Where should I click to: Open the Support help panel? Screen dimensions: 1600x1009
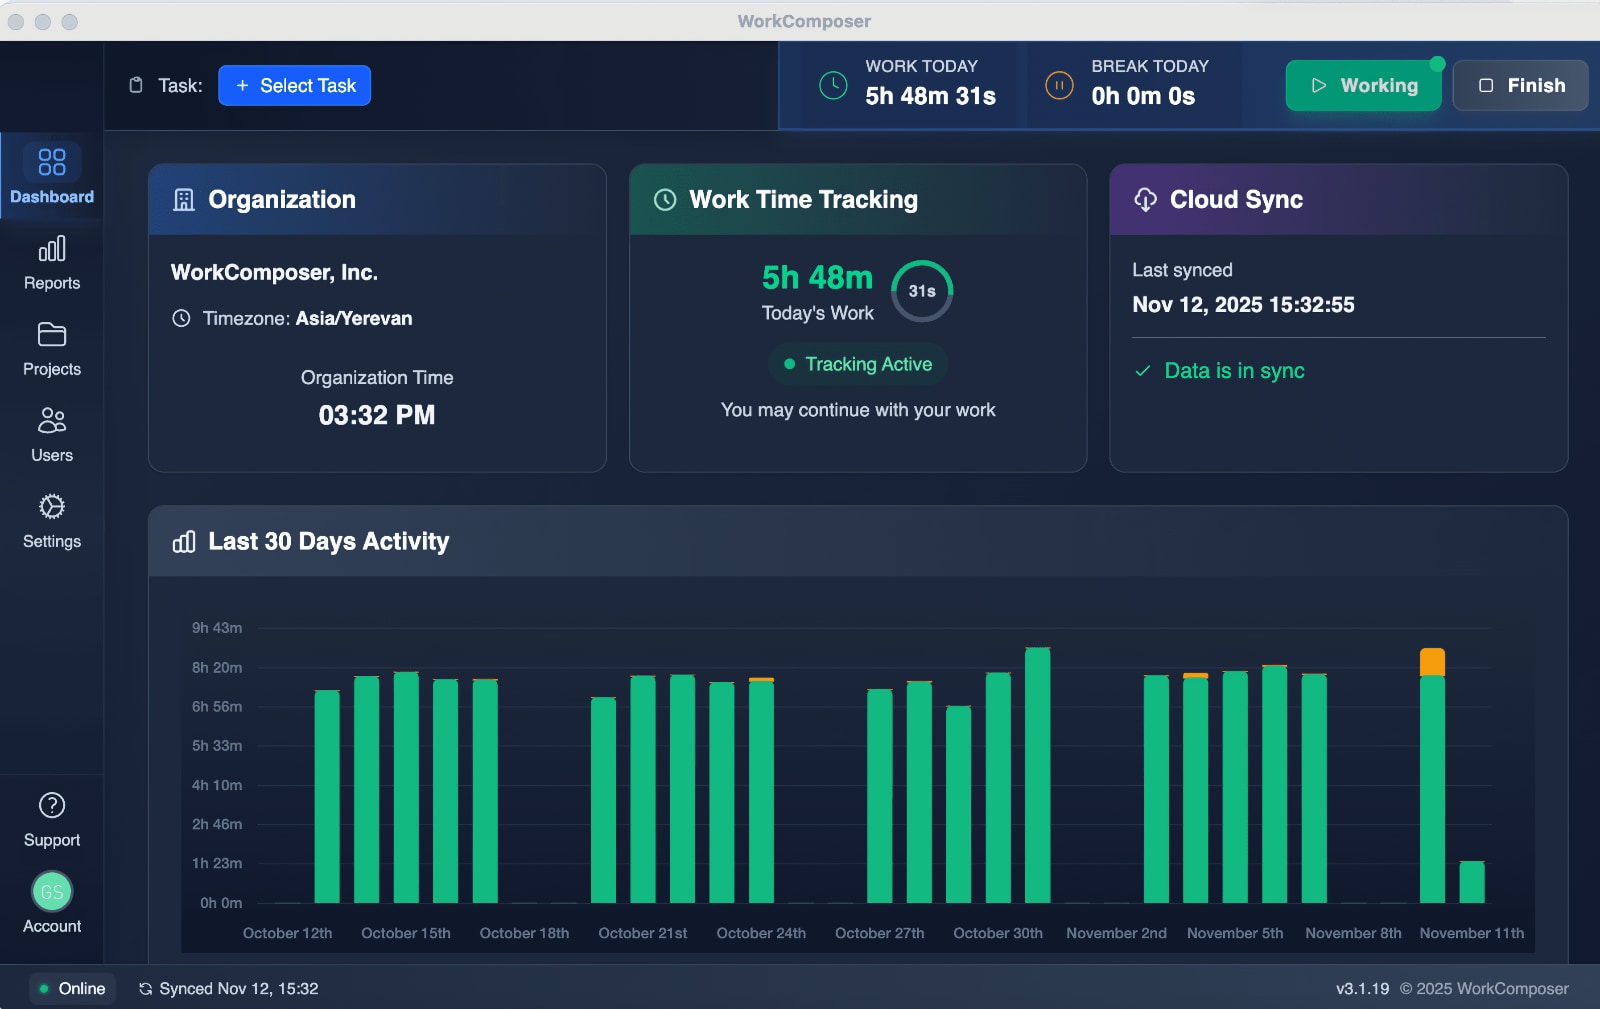click(51, 818)
